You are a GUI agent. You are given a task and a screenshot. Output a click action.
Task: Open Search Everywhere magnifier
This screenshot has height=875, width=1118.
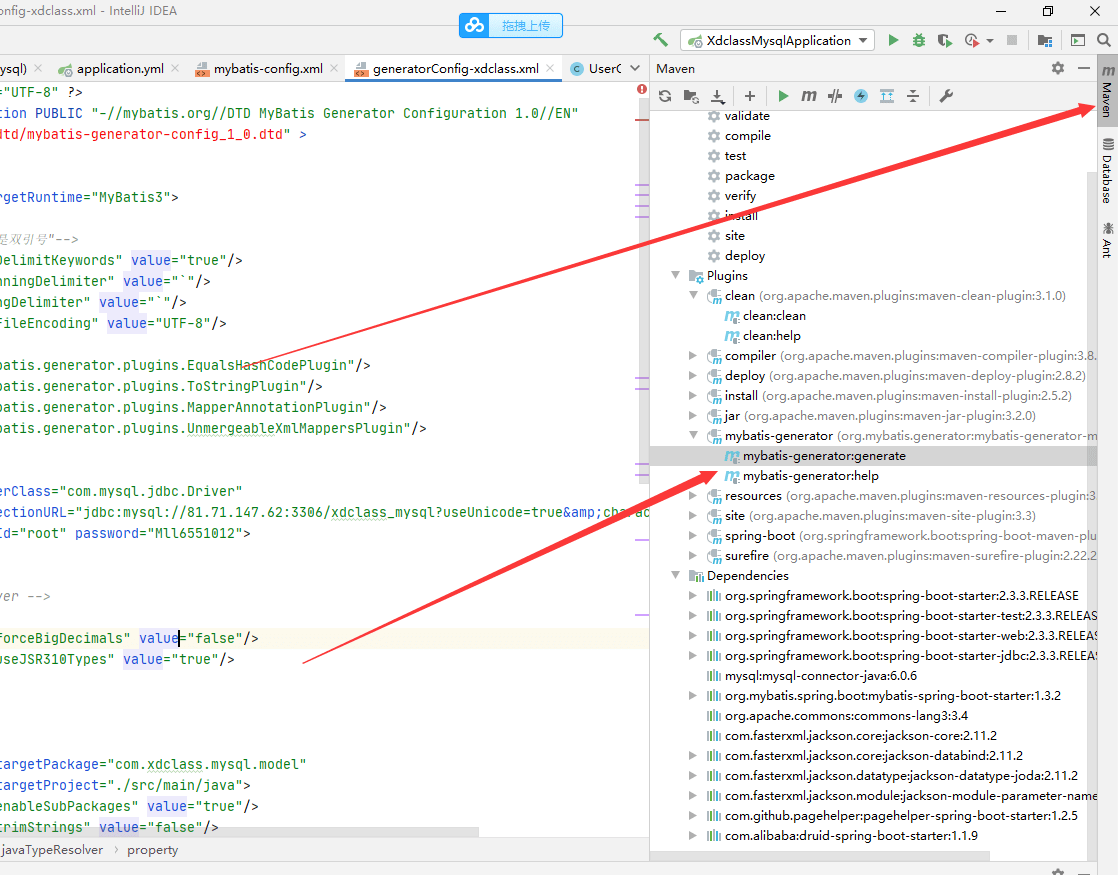1104,41
